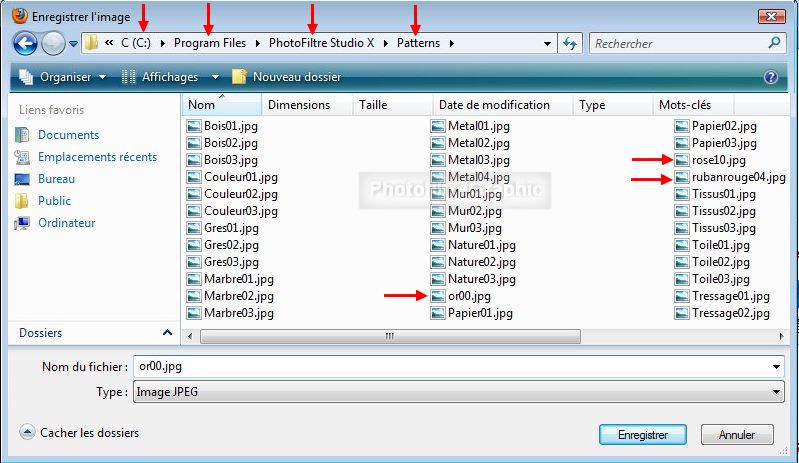Click the search magnifier icon

[774, 43]
